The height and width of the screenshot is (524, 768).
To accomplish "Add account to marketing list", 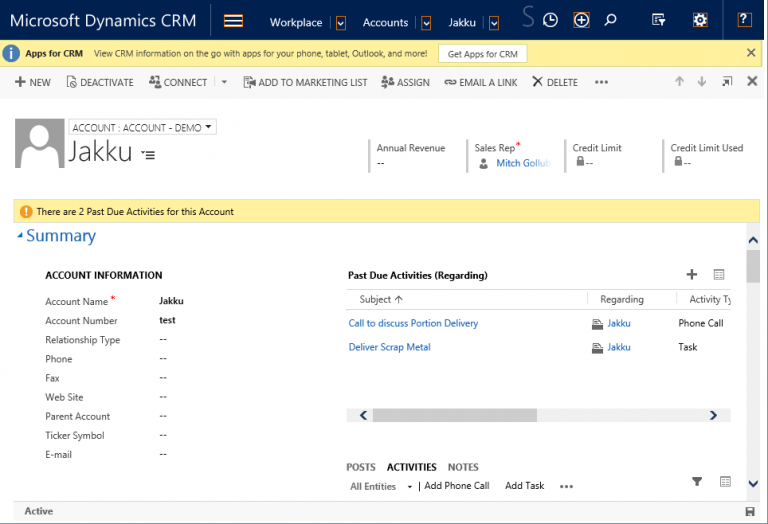I will pos(305,82).
